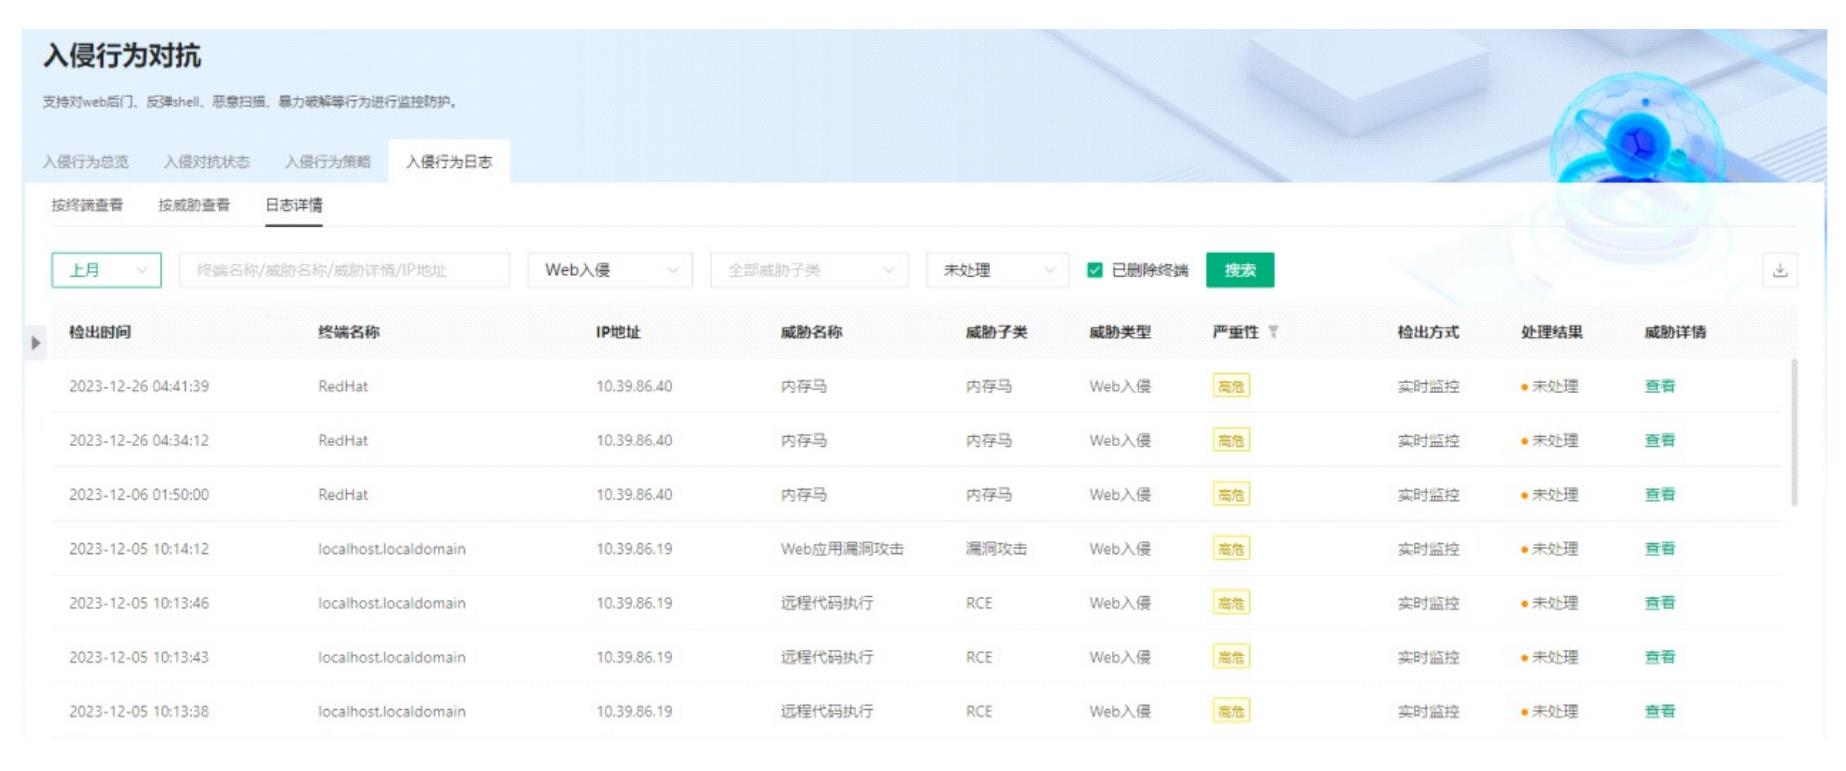
Task: Click RedHat terminal name in the 04:34:12 row
Action: pos(343,440)
